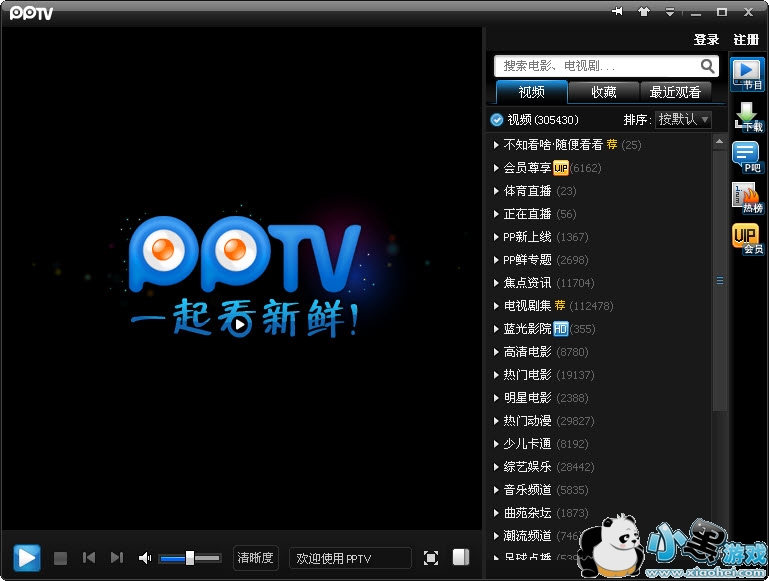Open the 热榜 hot ranking icon

(747, 198)
